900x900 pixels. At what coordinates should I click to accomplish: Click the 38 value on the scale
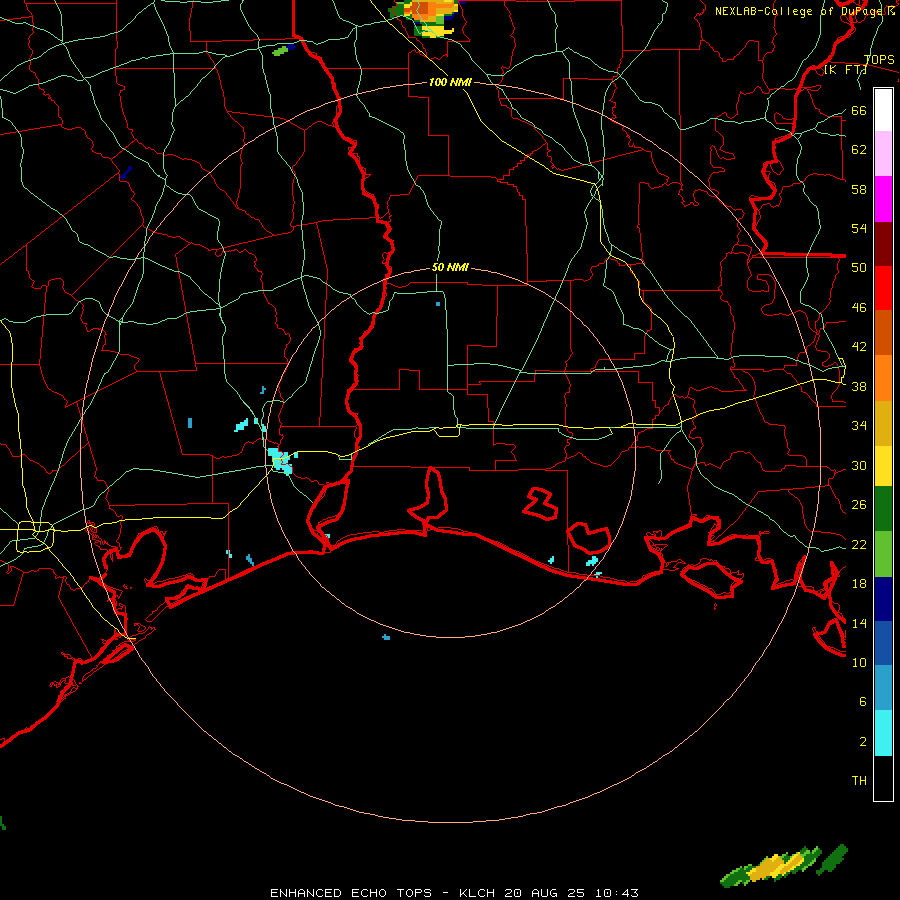859,386
